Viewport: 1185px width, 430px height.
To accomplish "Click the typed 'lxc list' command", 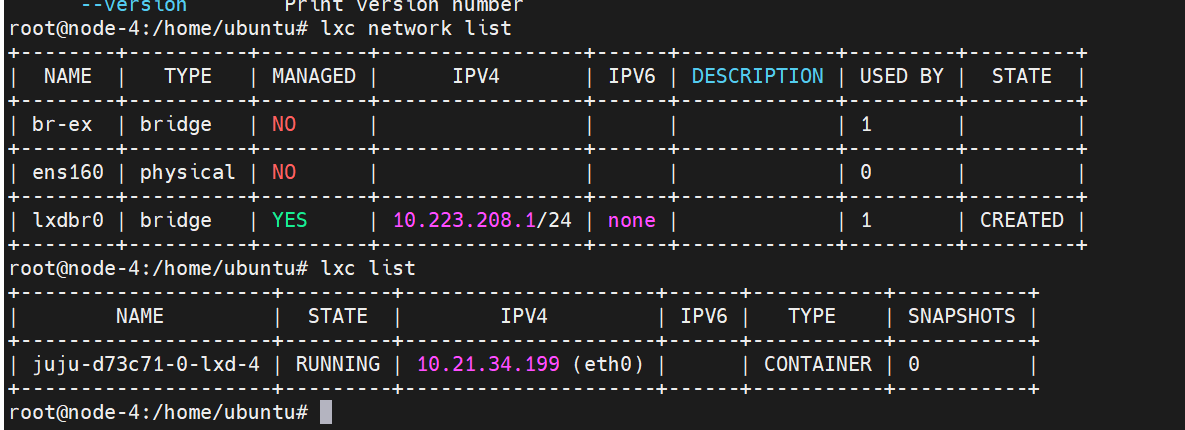I will (x=367, y=268).
